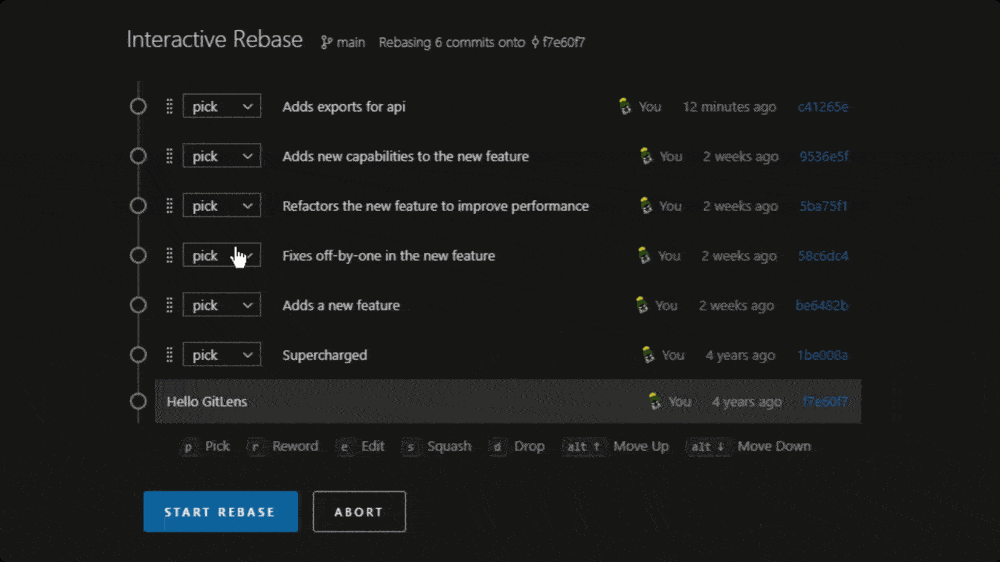Click avatar icon on the Supercharged row
This screenshot has width=1000, height=562.
pos(649,355)
